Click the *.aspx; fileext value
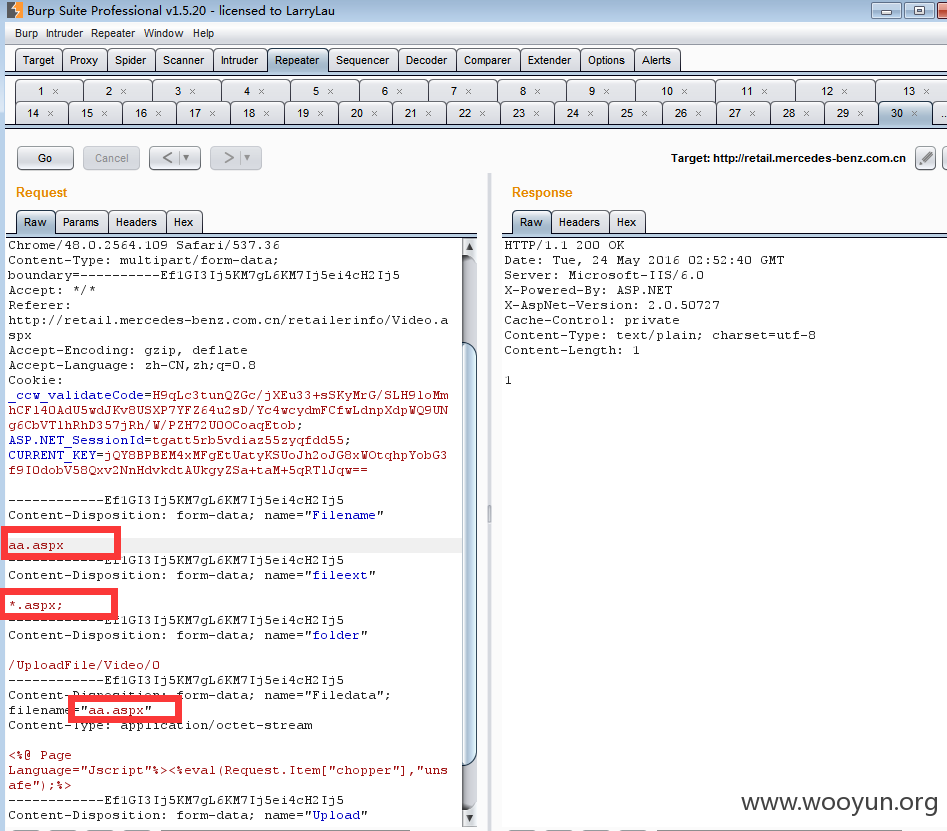 tap(36, 605)
